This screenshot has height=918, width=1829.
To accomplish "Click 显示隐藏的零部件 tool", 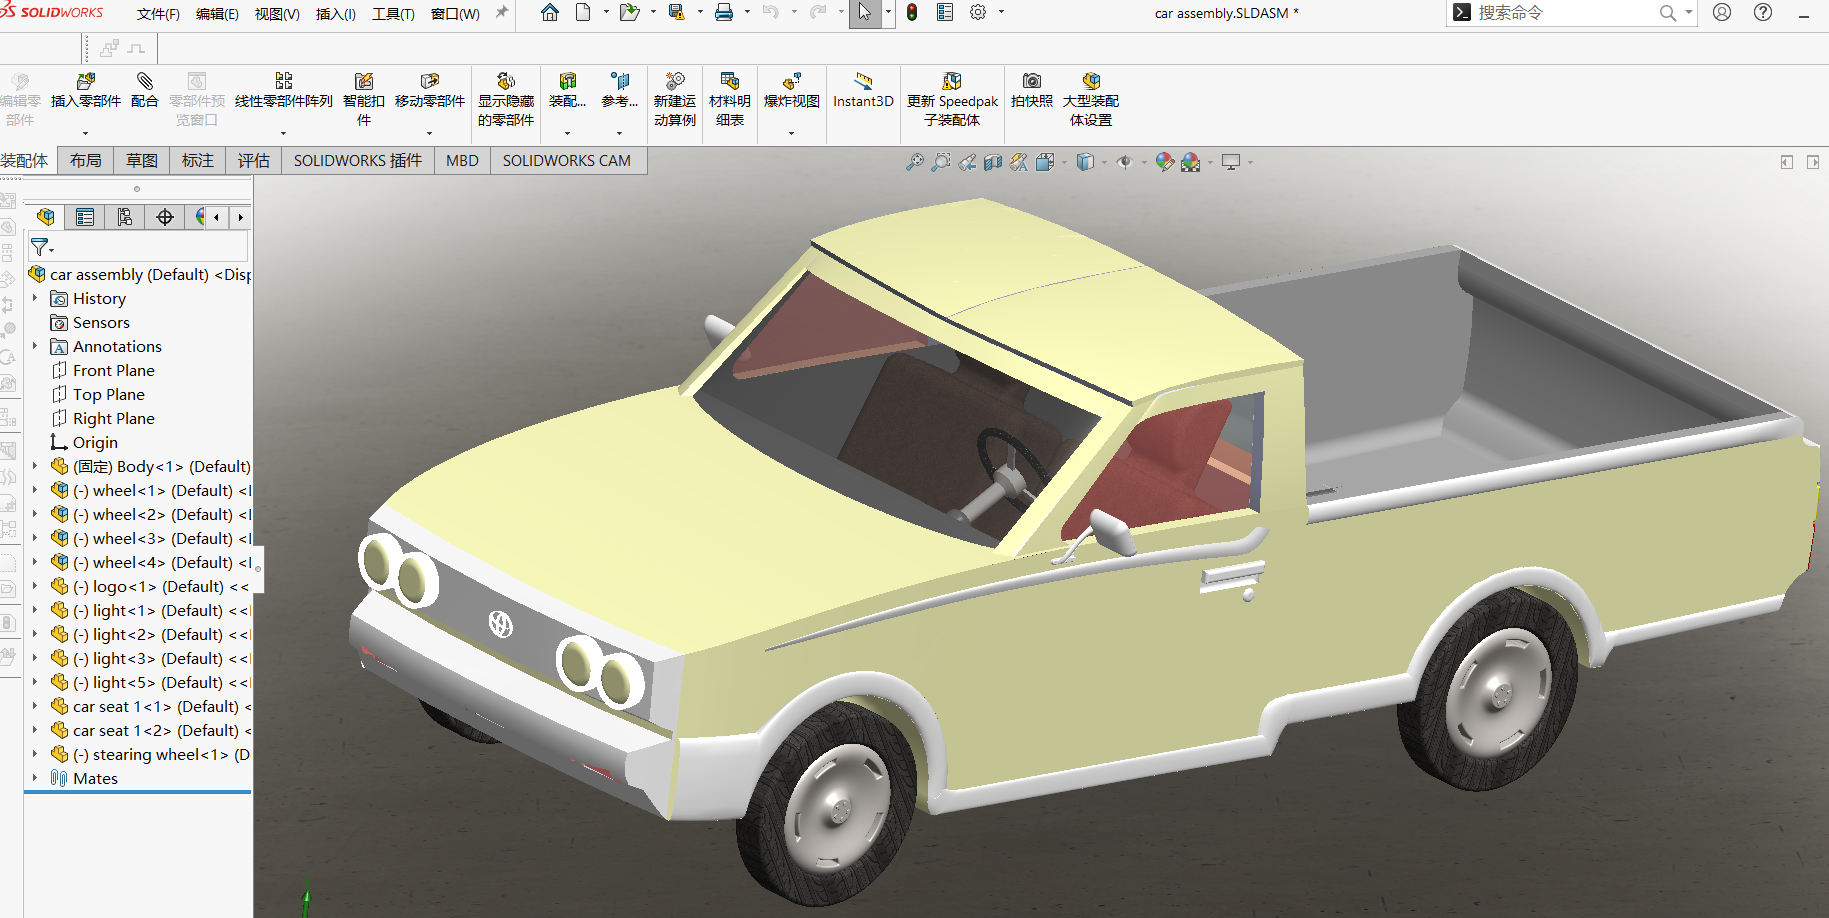I will click(506, 99).
